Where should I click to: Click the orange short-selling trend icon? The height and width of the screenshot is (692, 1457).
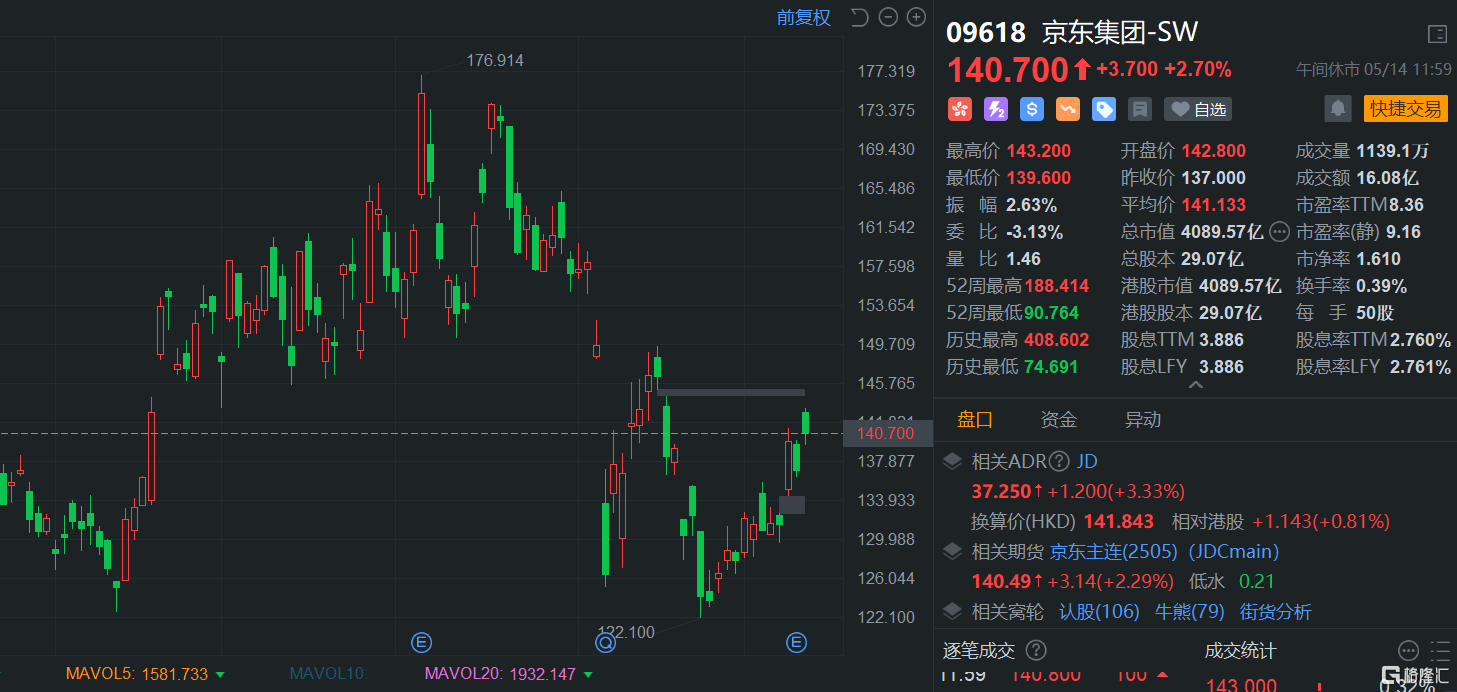1068,109
